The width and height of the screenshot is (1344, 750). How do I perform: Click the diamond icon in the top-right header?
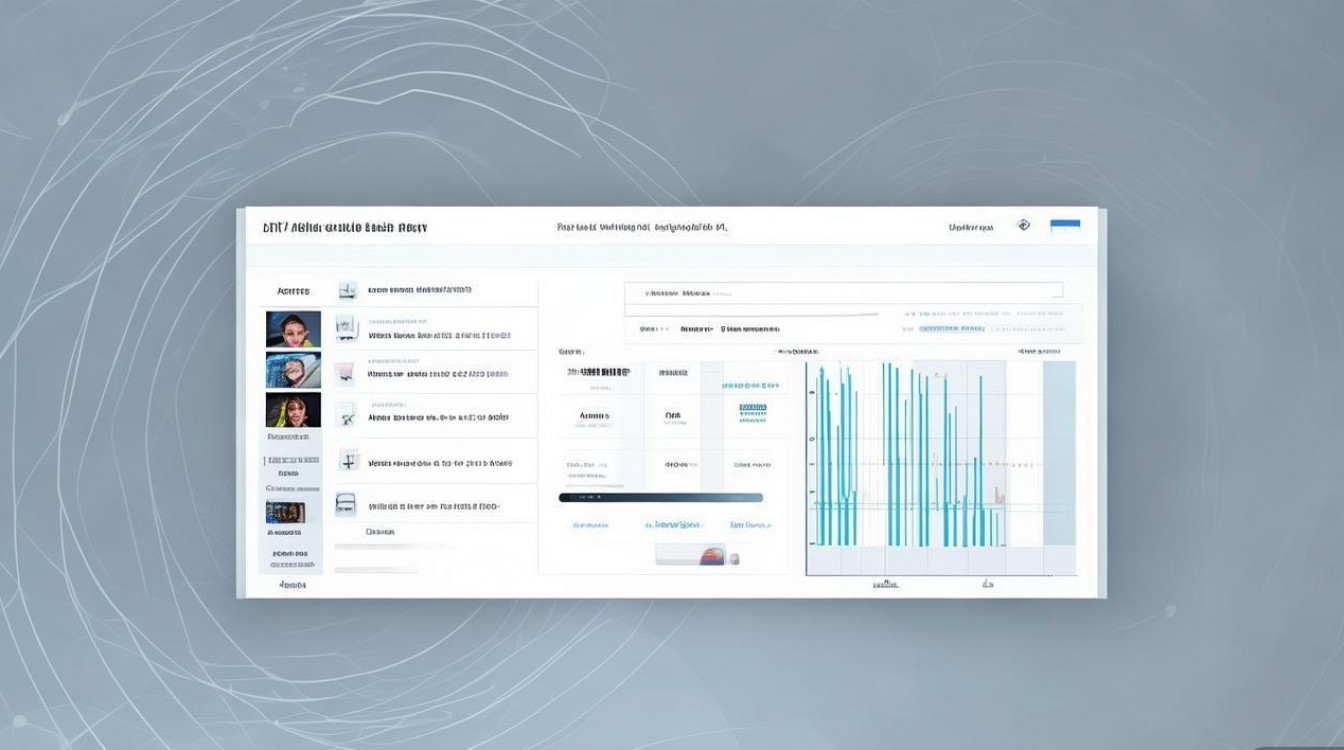(x=1023, y=226)
